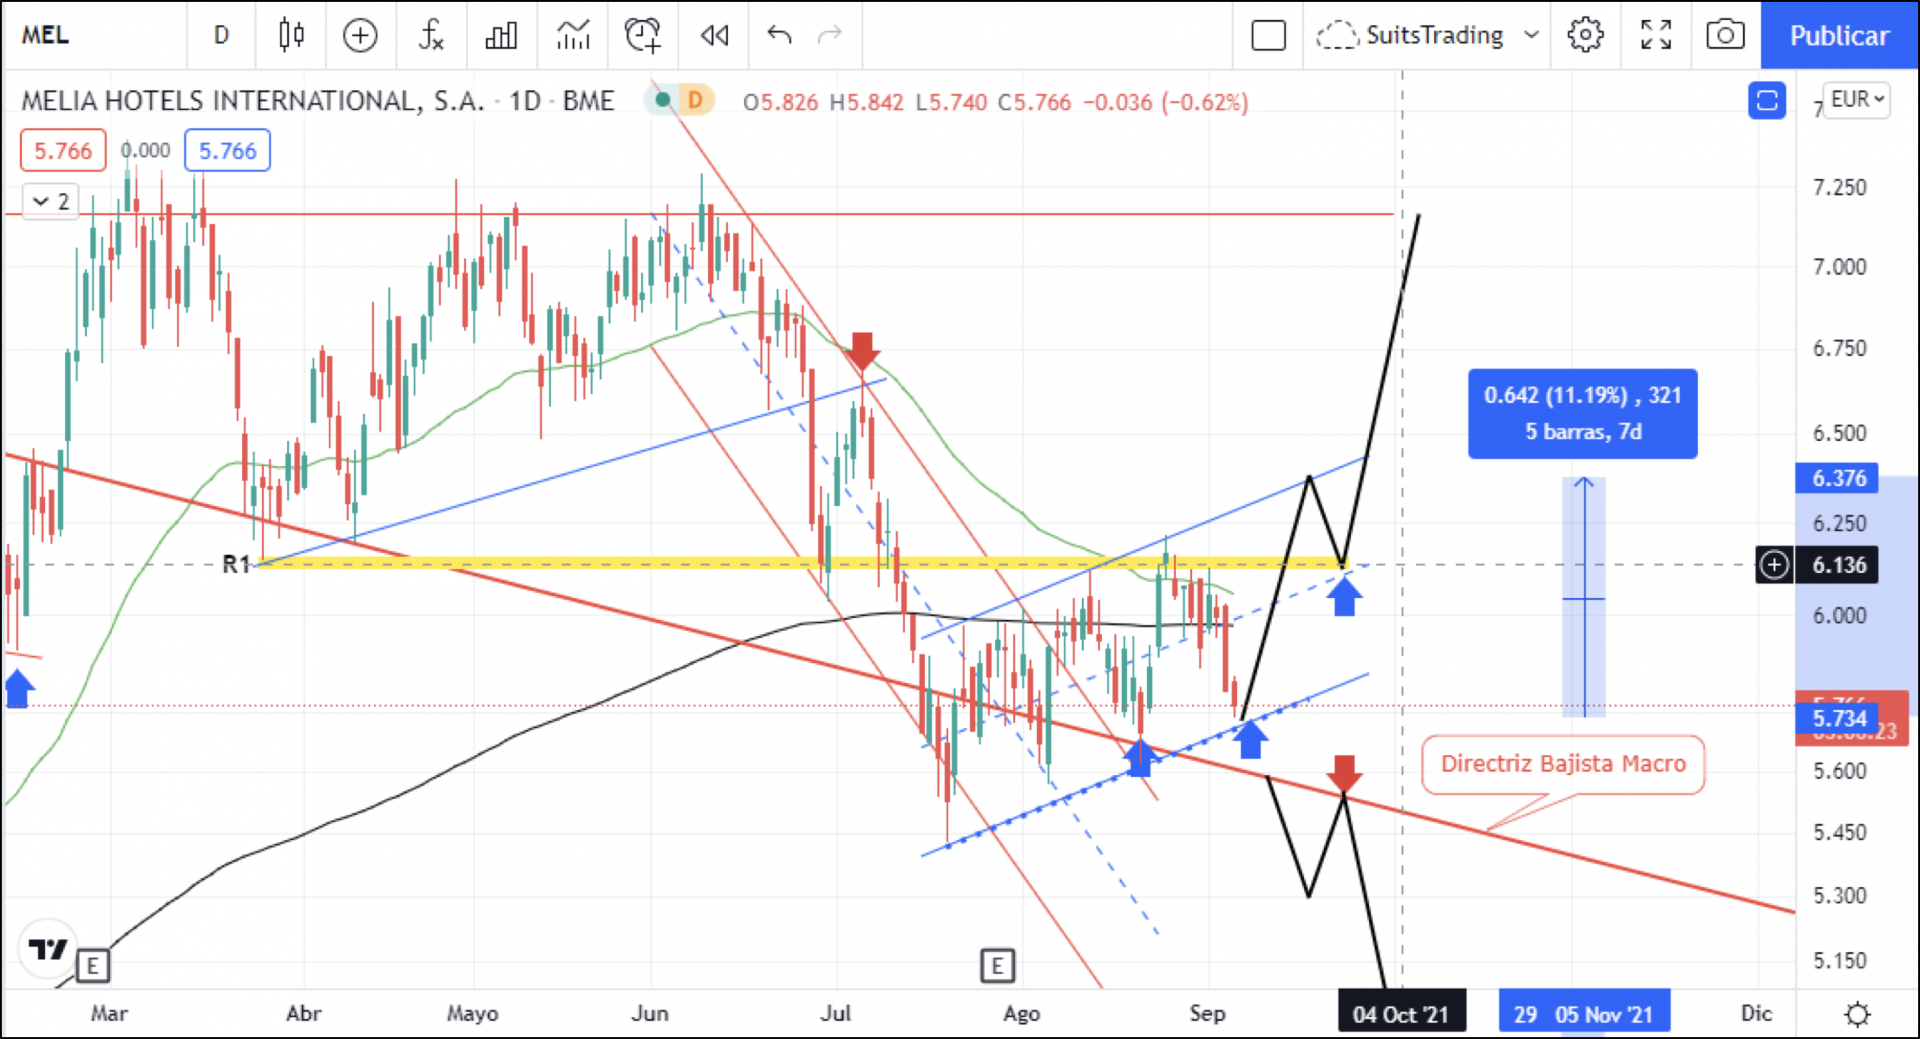Toggle the delayed data D badge
Screen dimensions: 1920x1039
[x=695, y=100]
